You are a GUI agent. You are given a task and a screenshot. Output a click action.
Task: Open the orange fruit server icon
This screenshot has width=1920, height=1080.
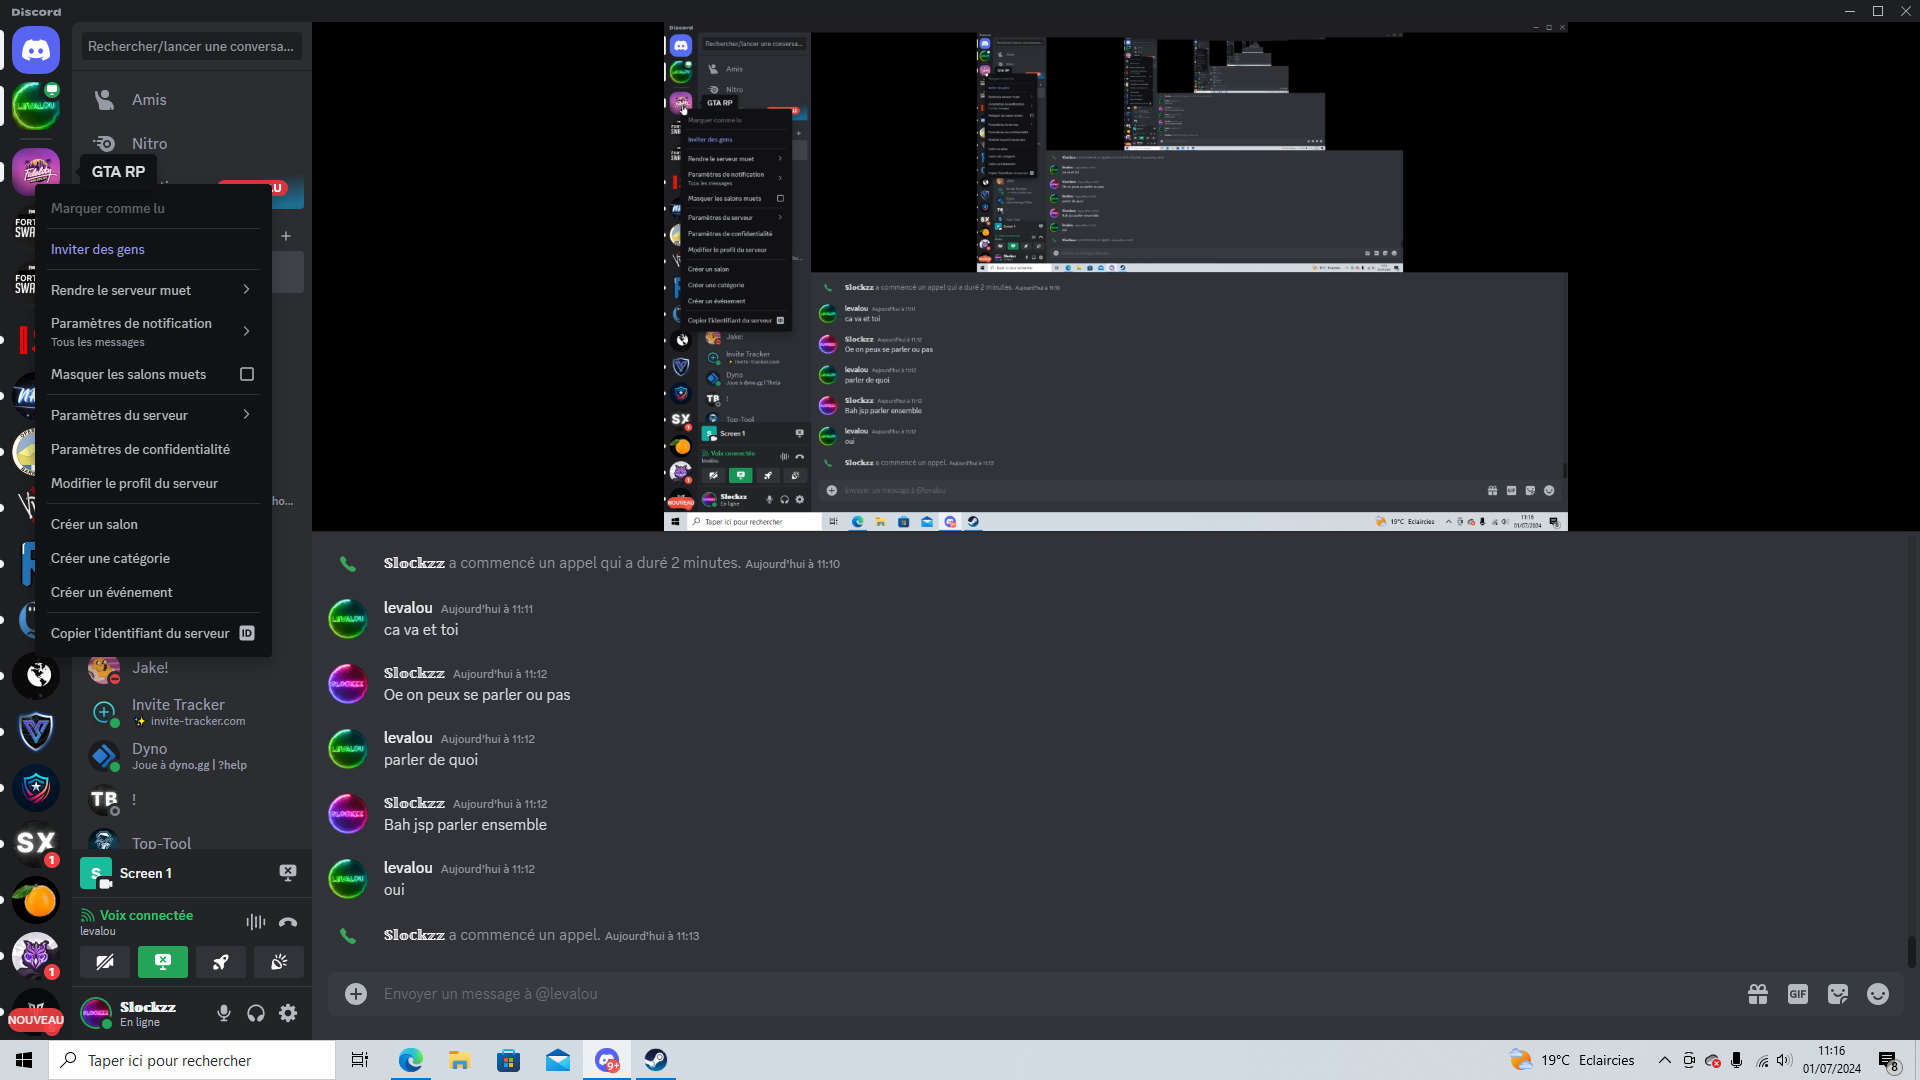click(x=36, y=901)
